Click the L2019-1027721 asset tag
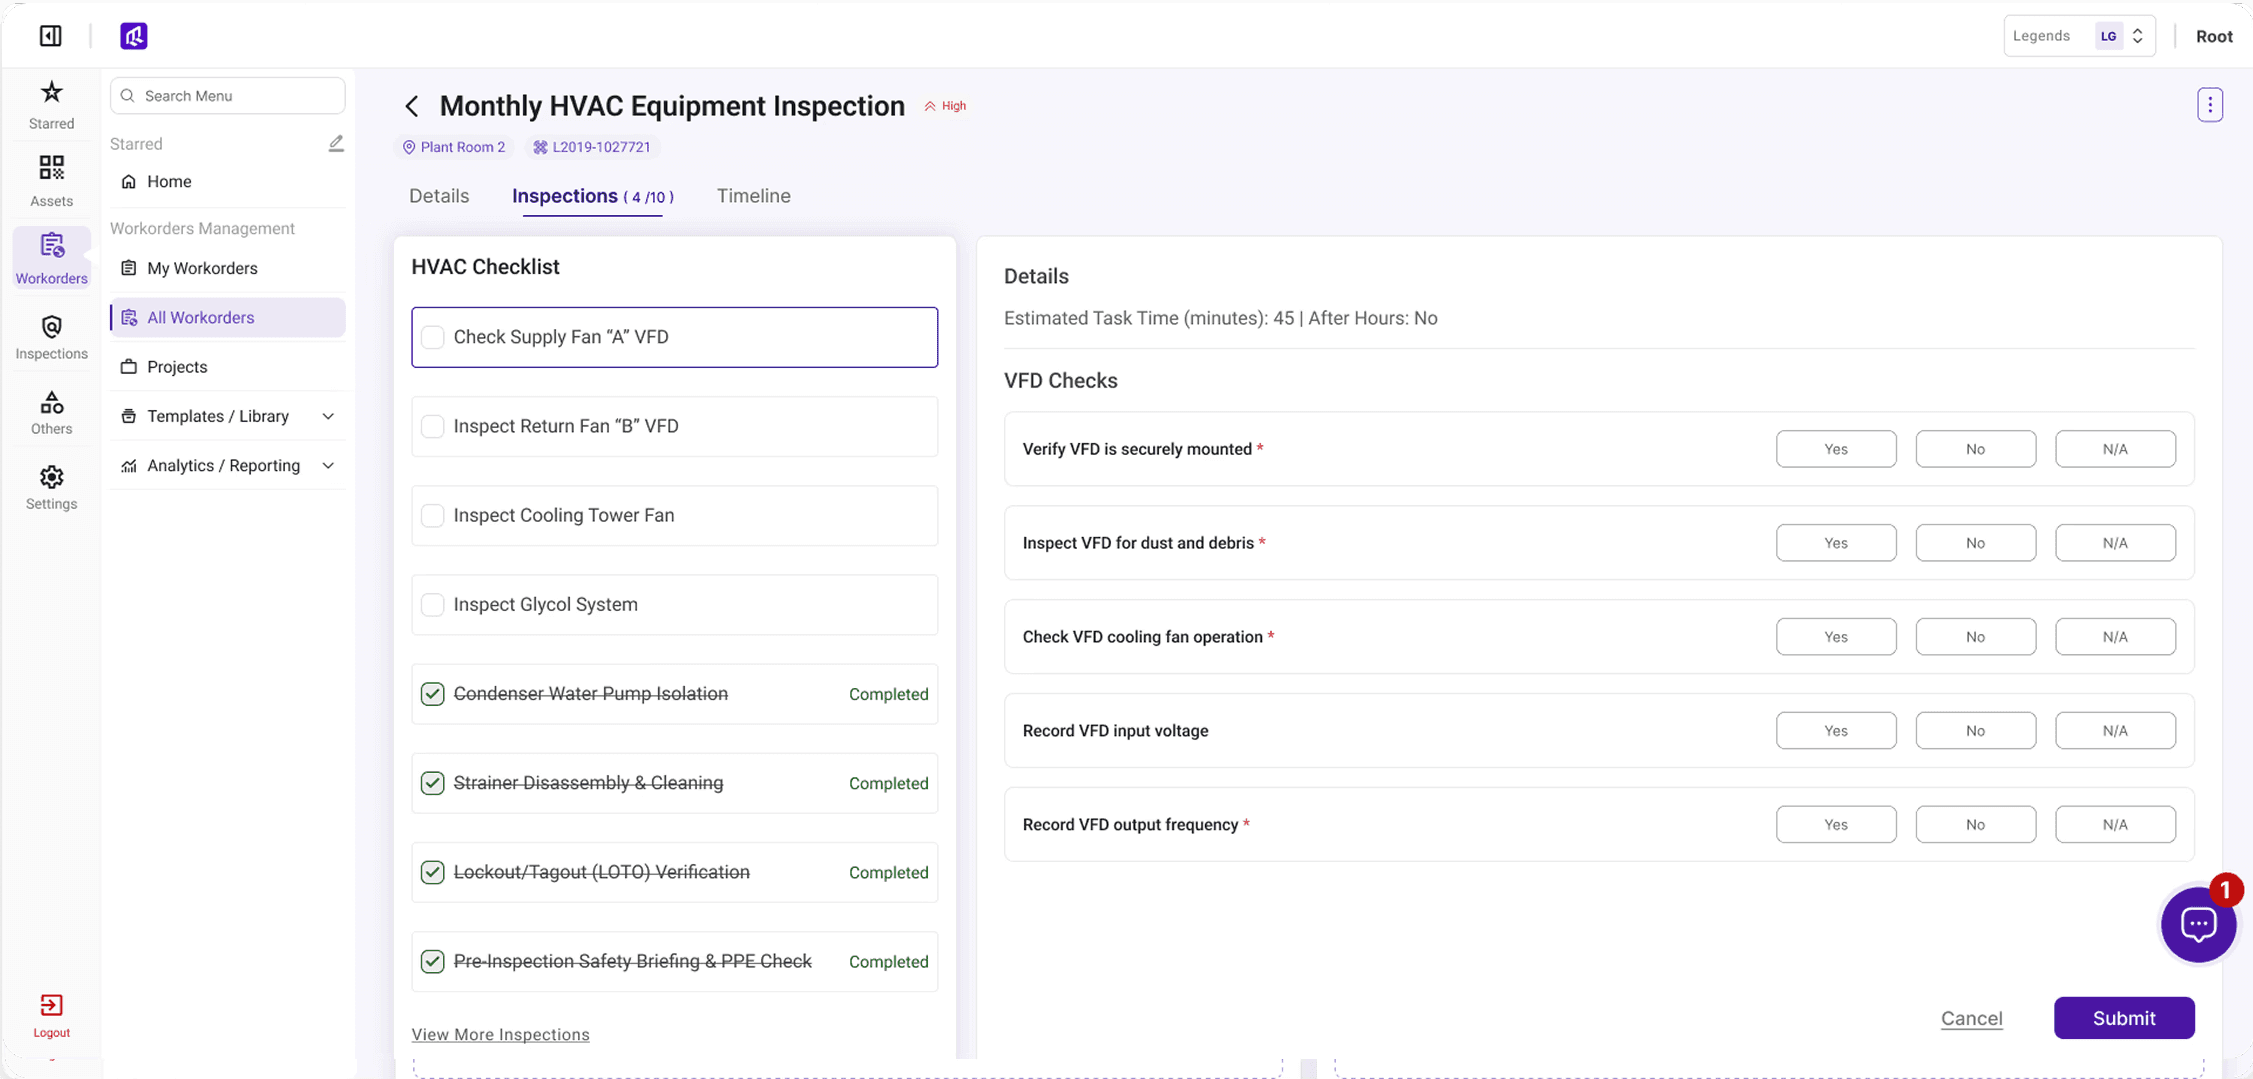Screen dimensions: 2253x1079 (x=592, y=147)
